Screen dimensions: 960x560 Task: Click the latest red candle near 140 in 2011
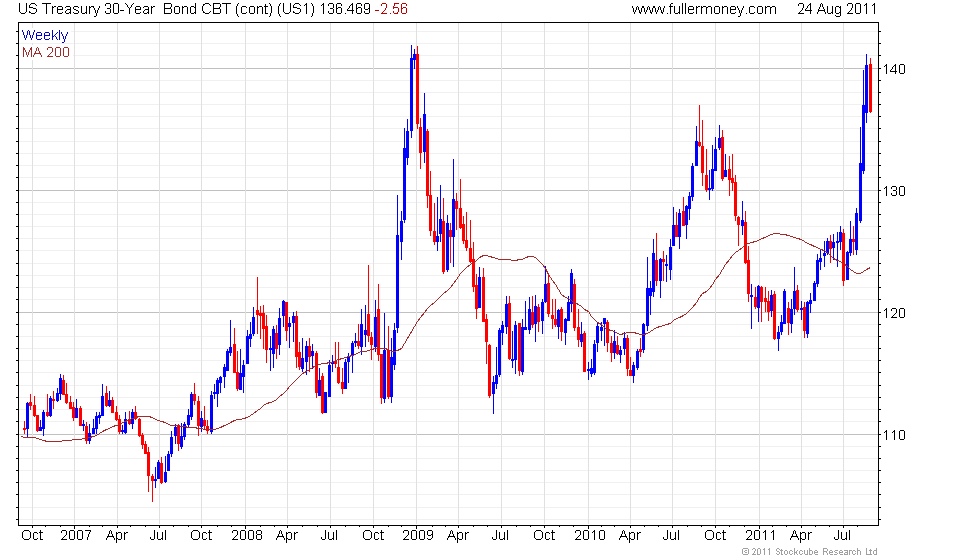coord(870,86)
